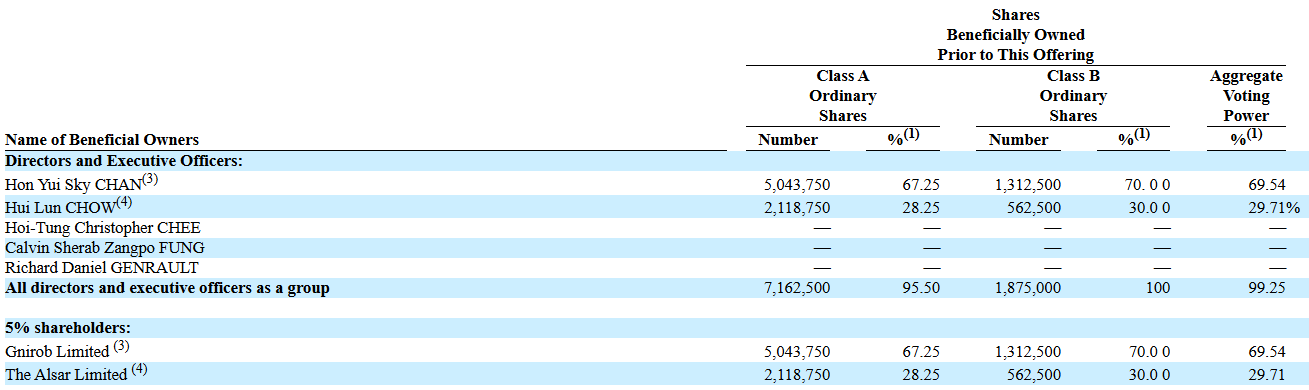This screenshot has width=1309, height=390.
Task: Select 'All directors and executive officers as a group'
Action: coord(167,289)
